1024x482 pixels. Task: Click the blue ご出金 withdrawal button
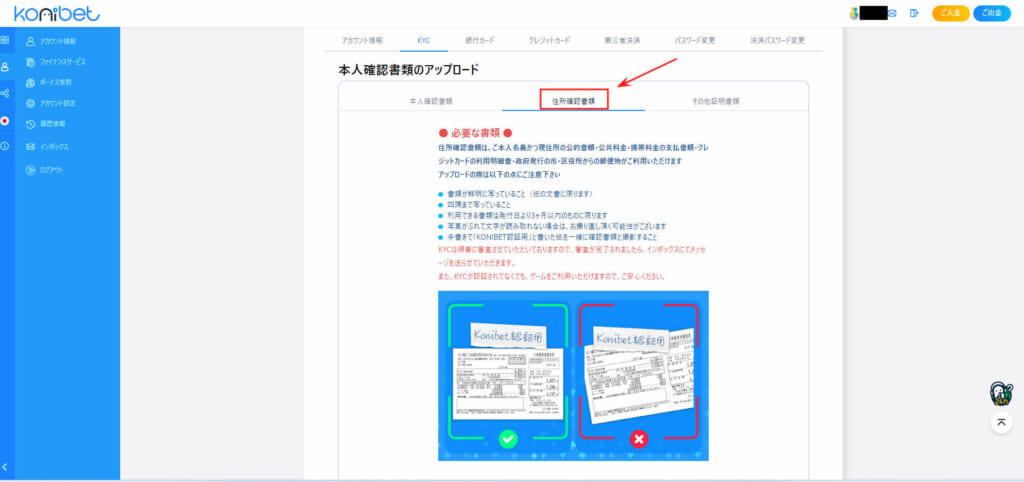click(x=991, y=13)
